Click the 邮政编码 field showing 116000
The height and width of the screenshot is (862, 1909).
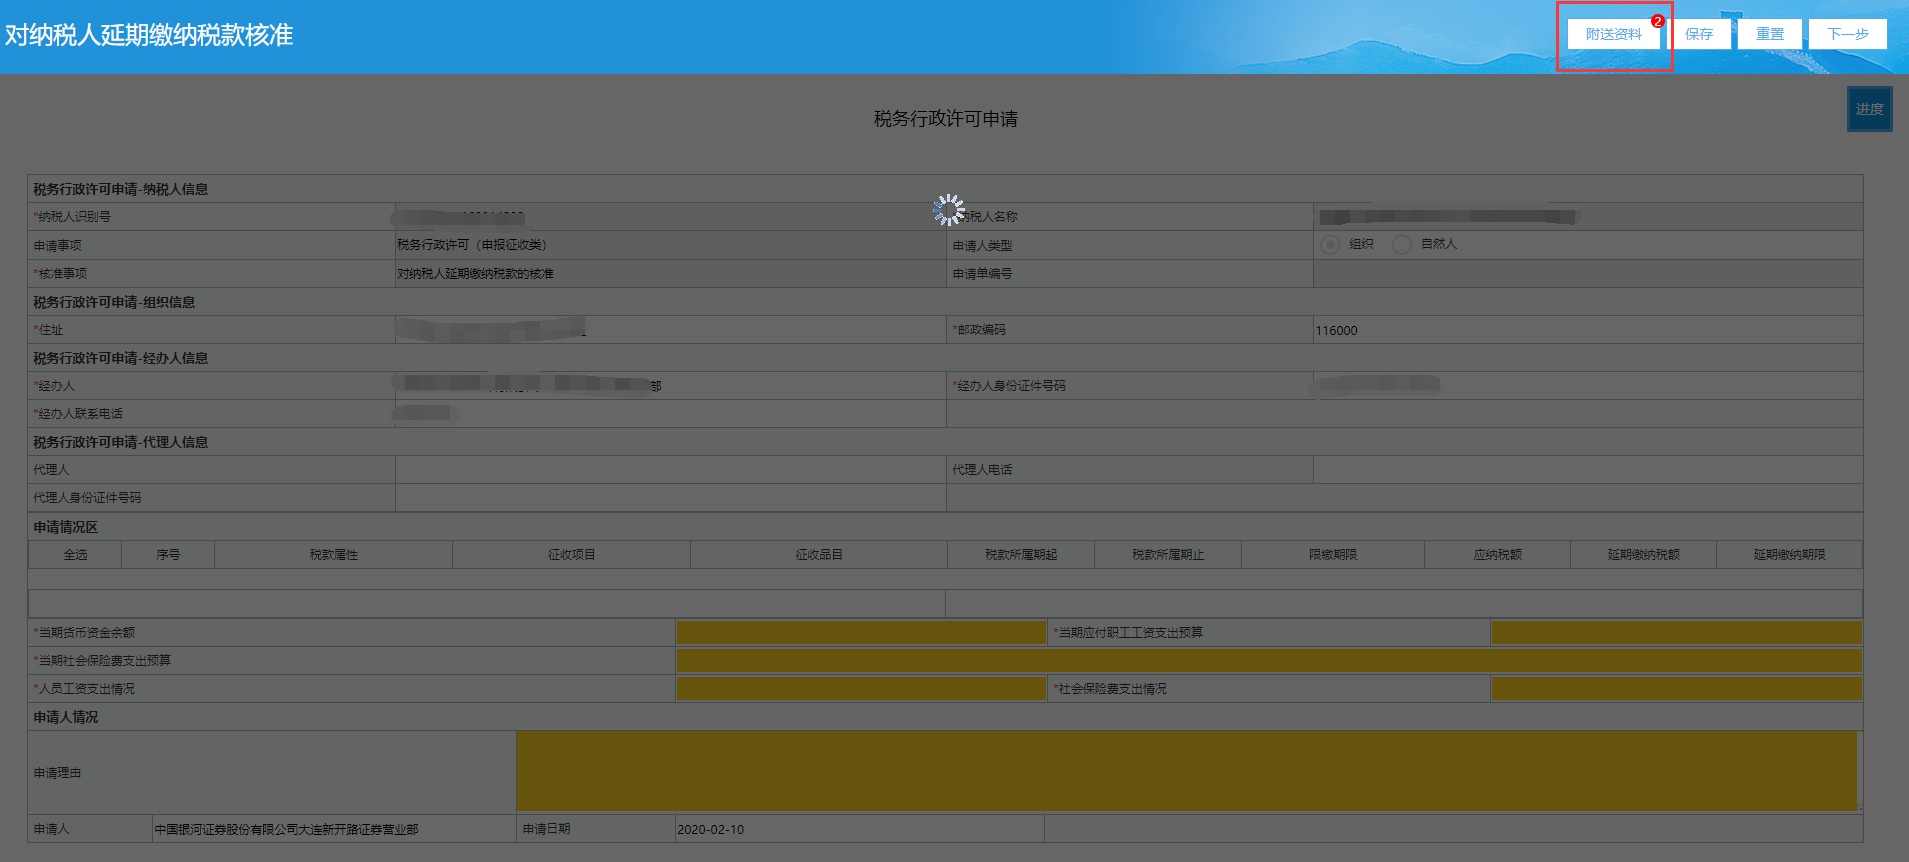click(x=1587, y=330)
